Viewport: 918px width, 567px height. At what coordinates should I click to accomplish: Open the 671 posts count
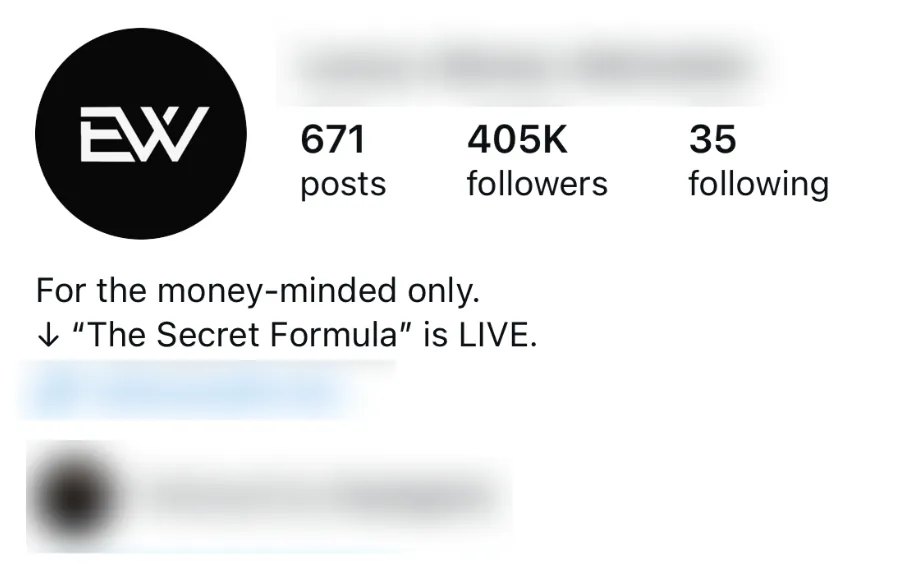click(x=333, y=139)
